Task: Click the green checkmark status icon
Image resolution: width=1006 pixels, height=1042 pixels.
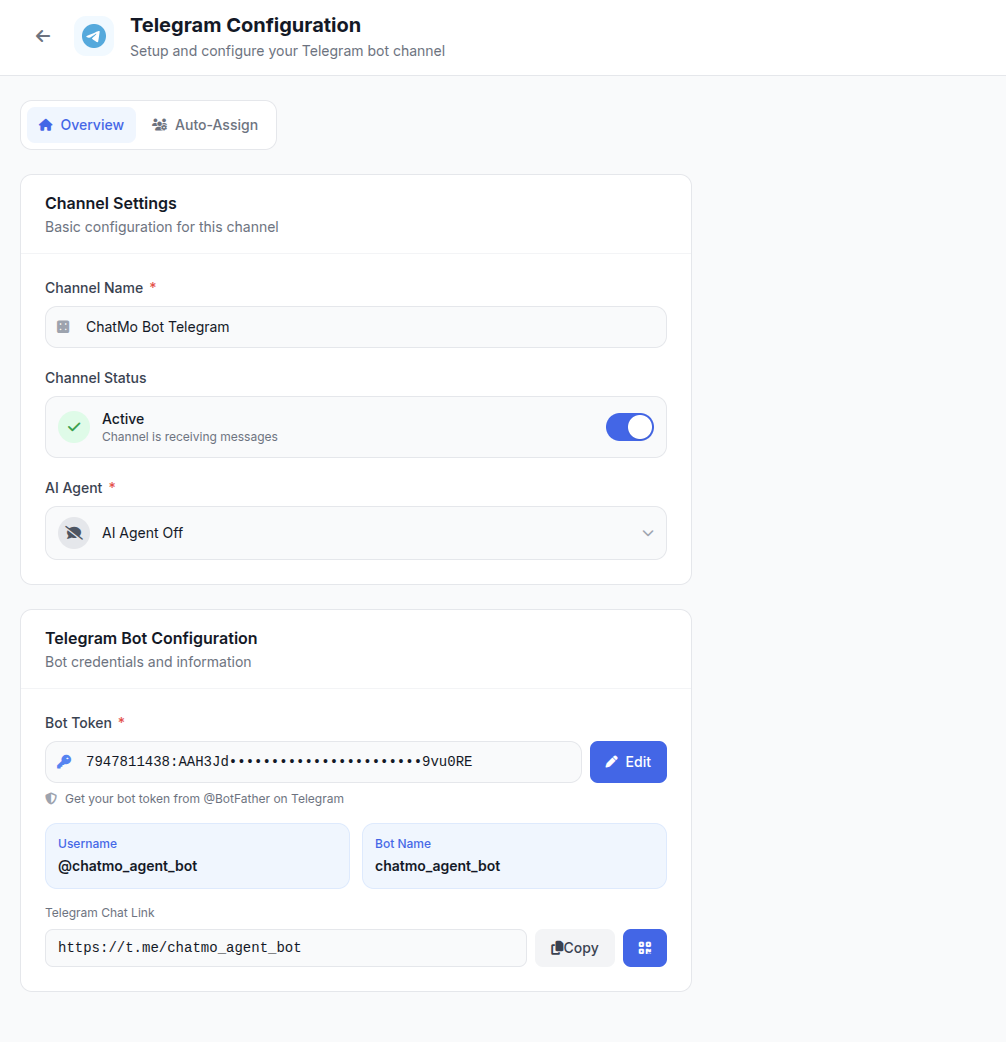Action: (x=74, y=427)
